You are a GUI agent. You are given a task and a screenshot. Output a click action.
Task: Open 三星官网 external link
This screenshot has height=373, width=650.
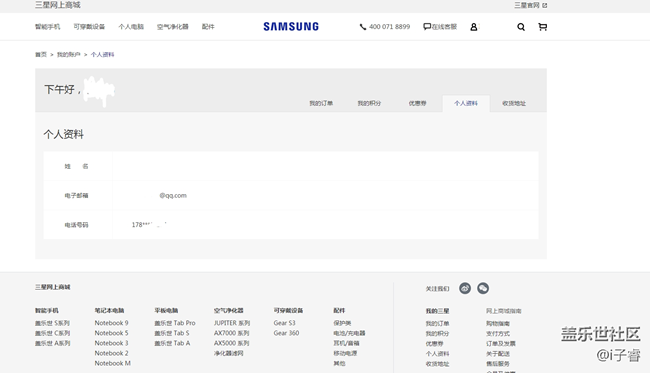[x=531, y=5]
